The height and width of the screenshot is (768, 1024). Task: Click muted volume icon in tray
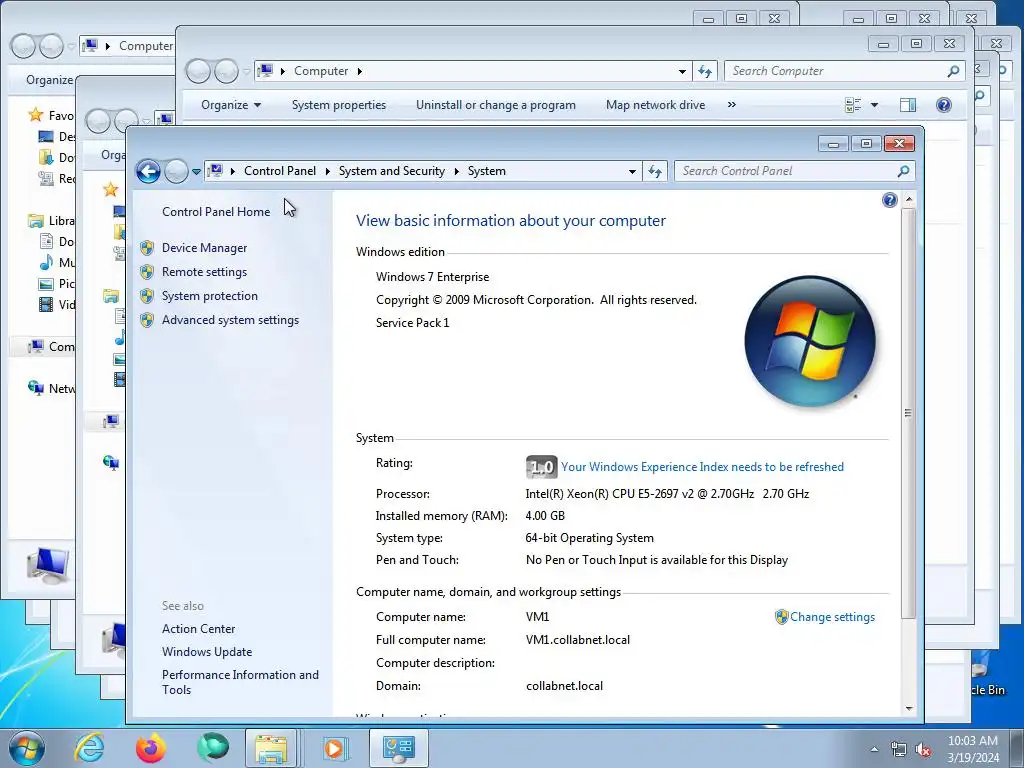(923, 750)
